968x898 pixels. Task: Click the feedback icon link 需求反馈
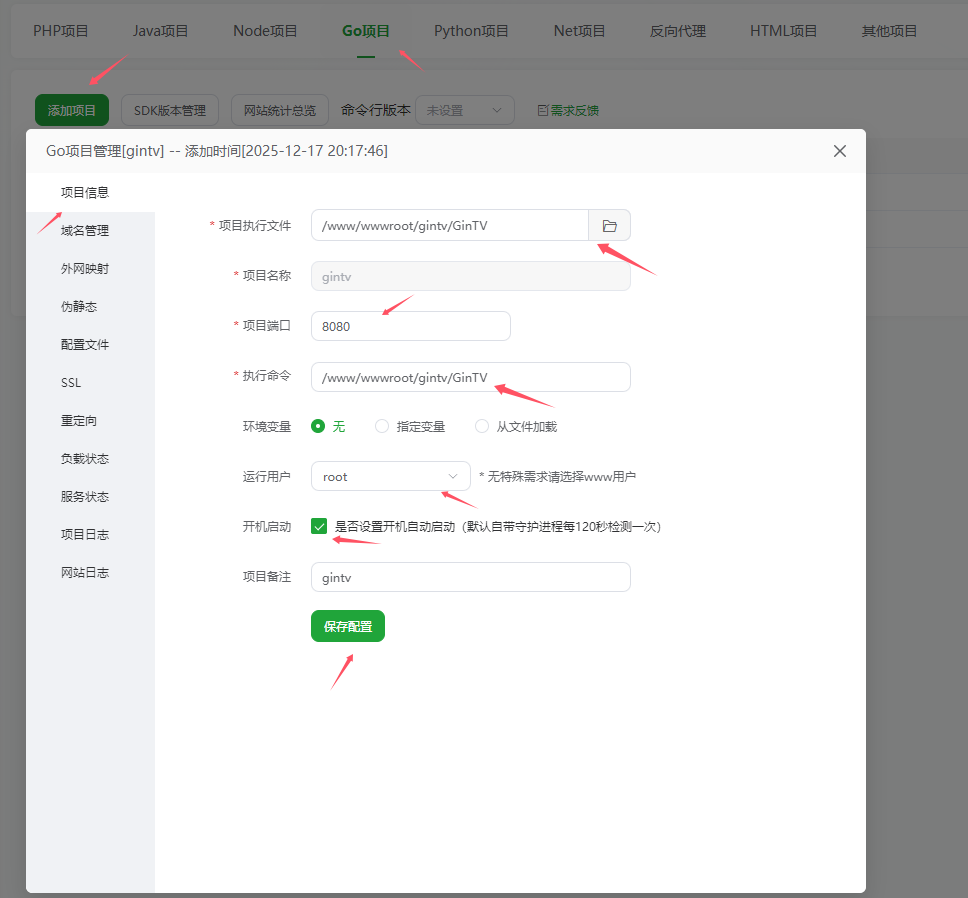click(568, 111)
